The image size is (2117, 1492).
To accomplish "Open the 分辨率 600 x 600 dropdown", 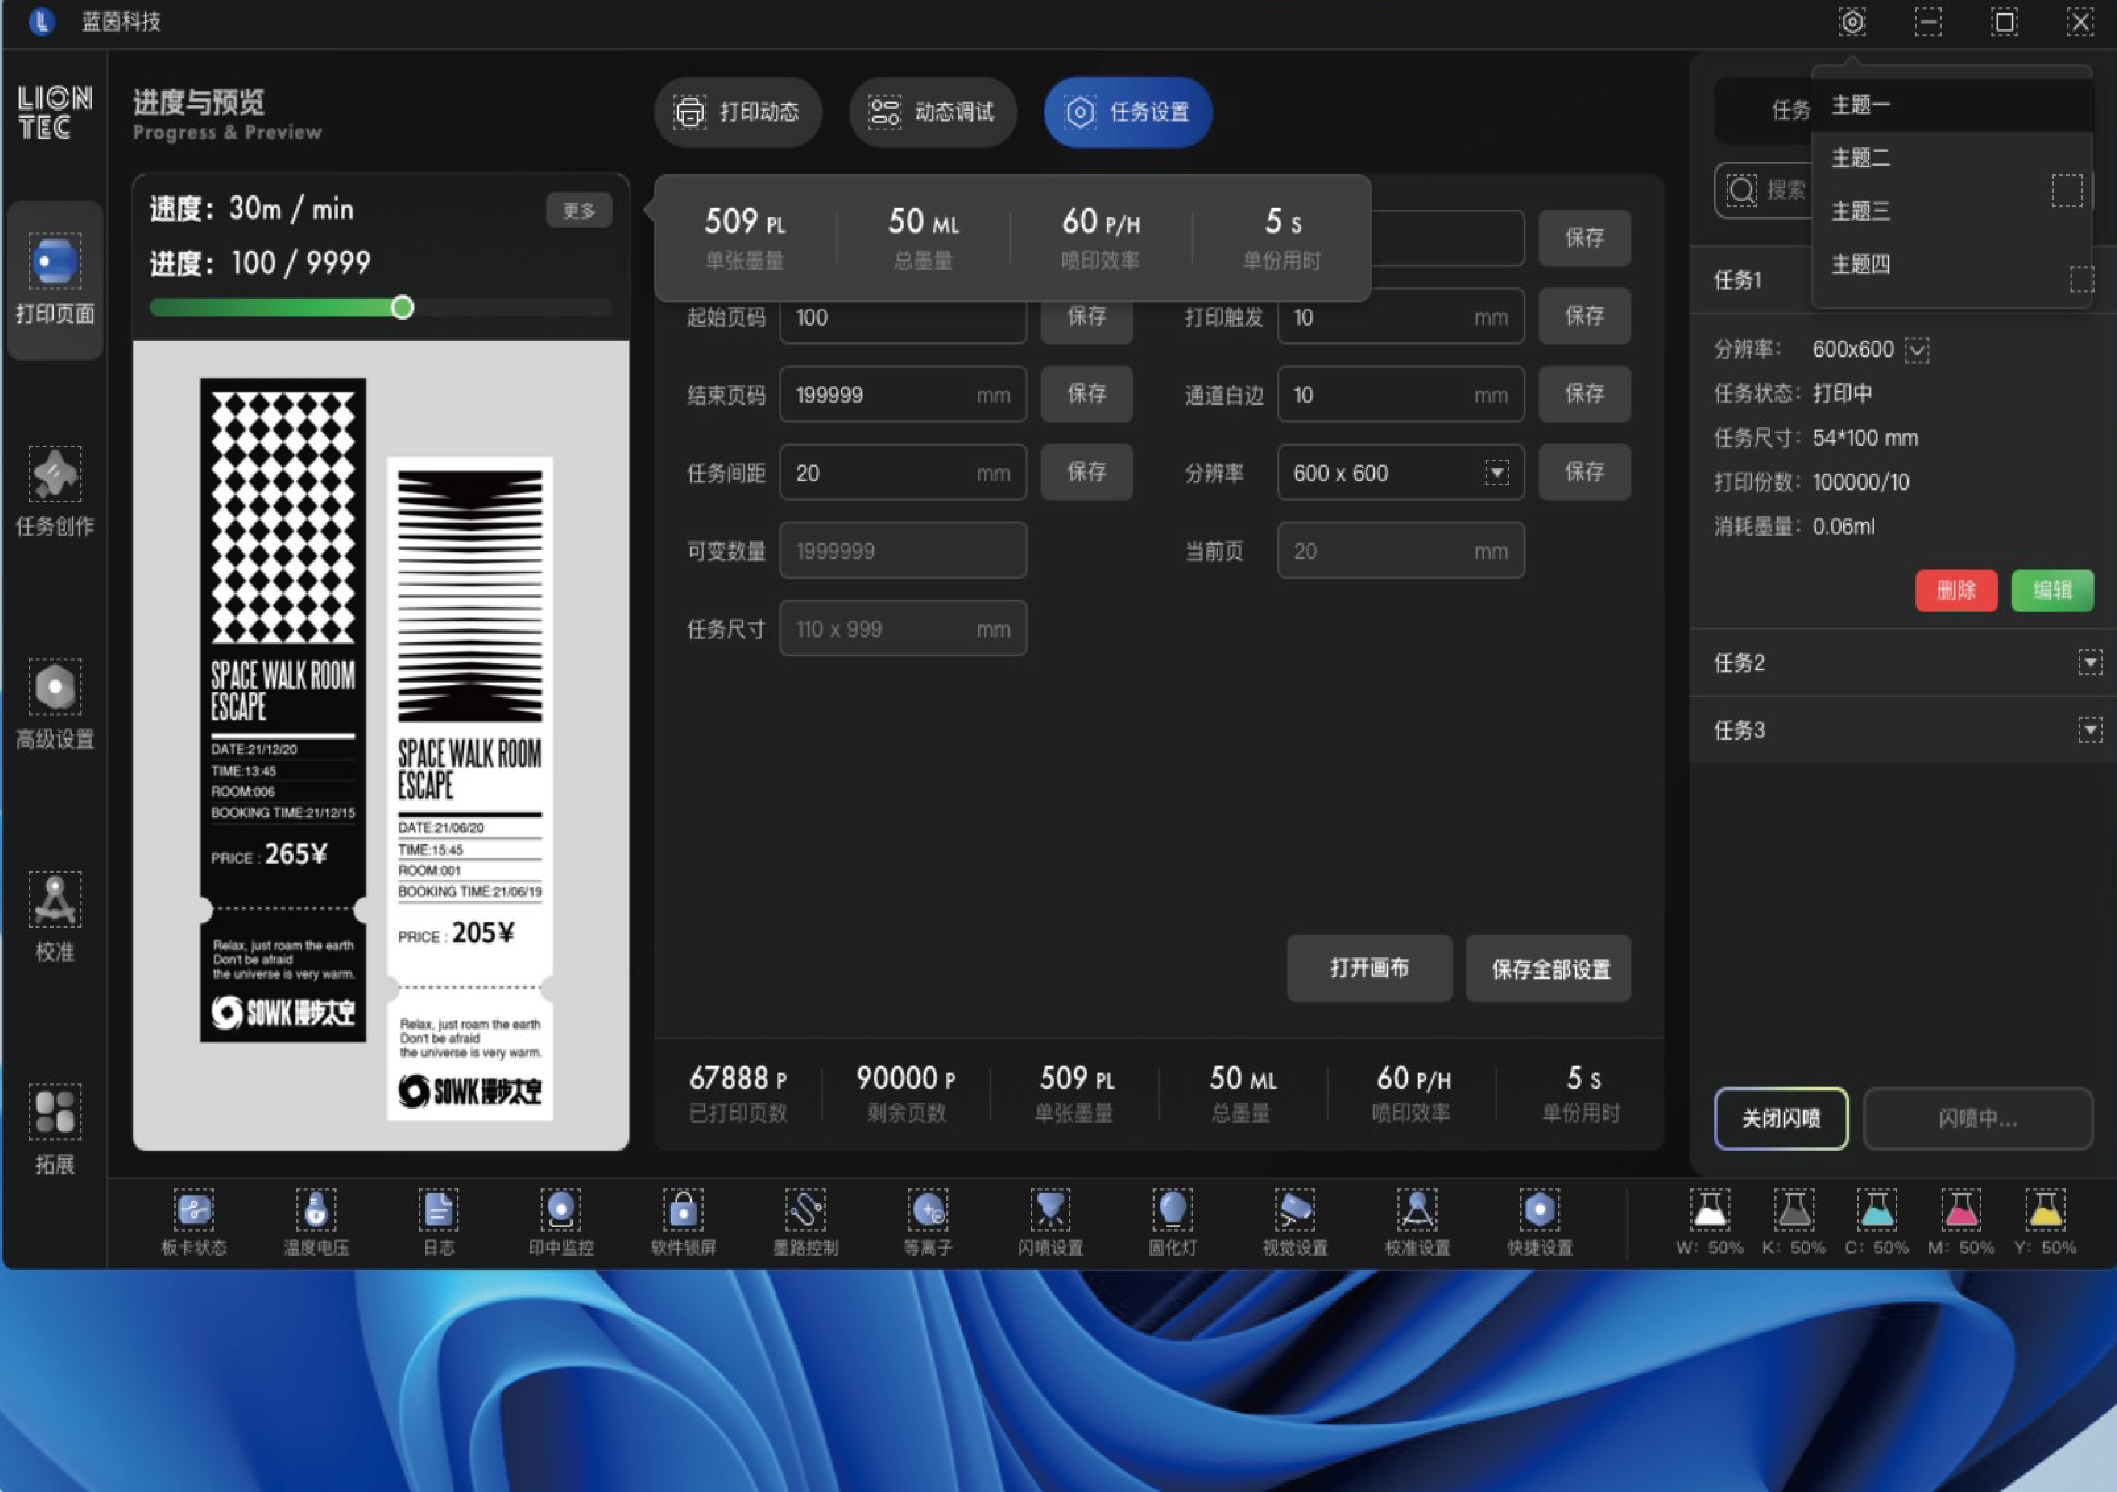I will [x=1496, y=472].
